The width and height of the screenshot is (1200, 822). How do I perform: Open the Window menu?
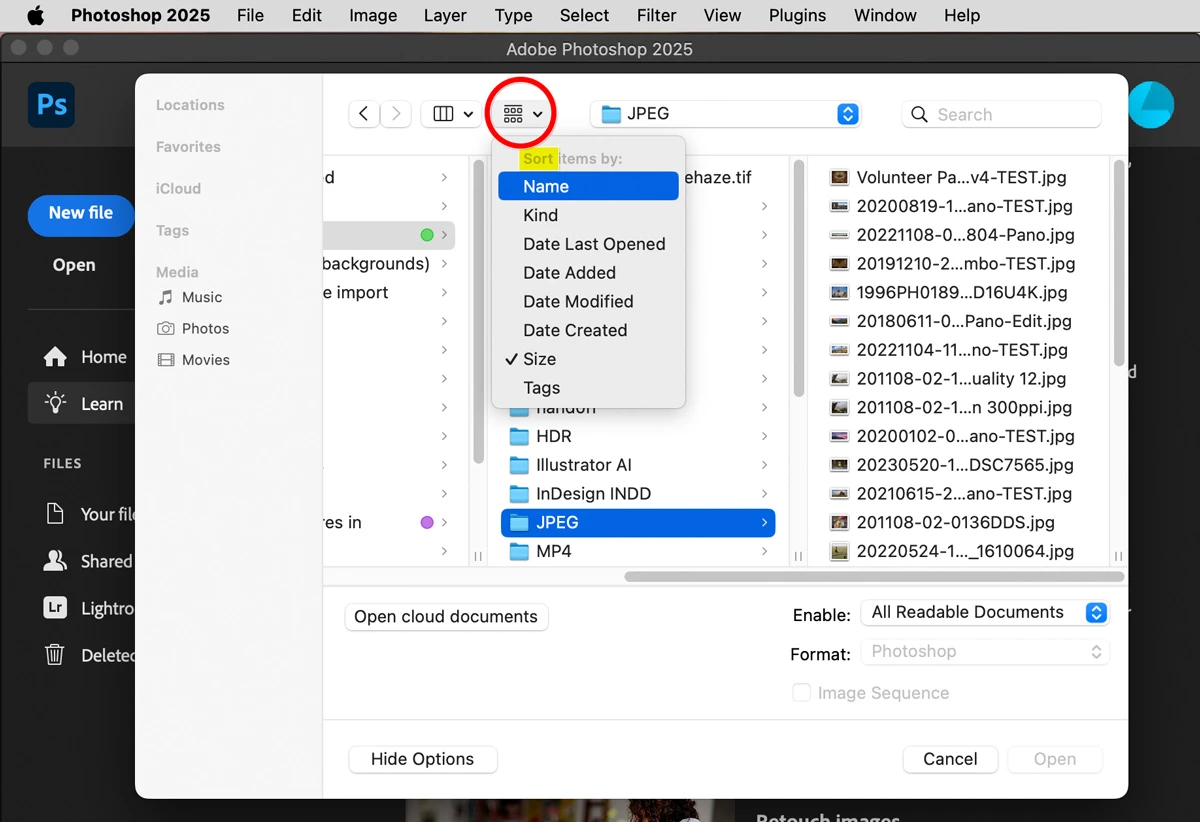885,15
